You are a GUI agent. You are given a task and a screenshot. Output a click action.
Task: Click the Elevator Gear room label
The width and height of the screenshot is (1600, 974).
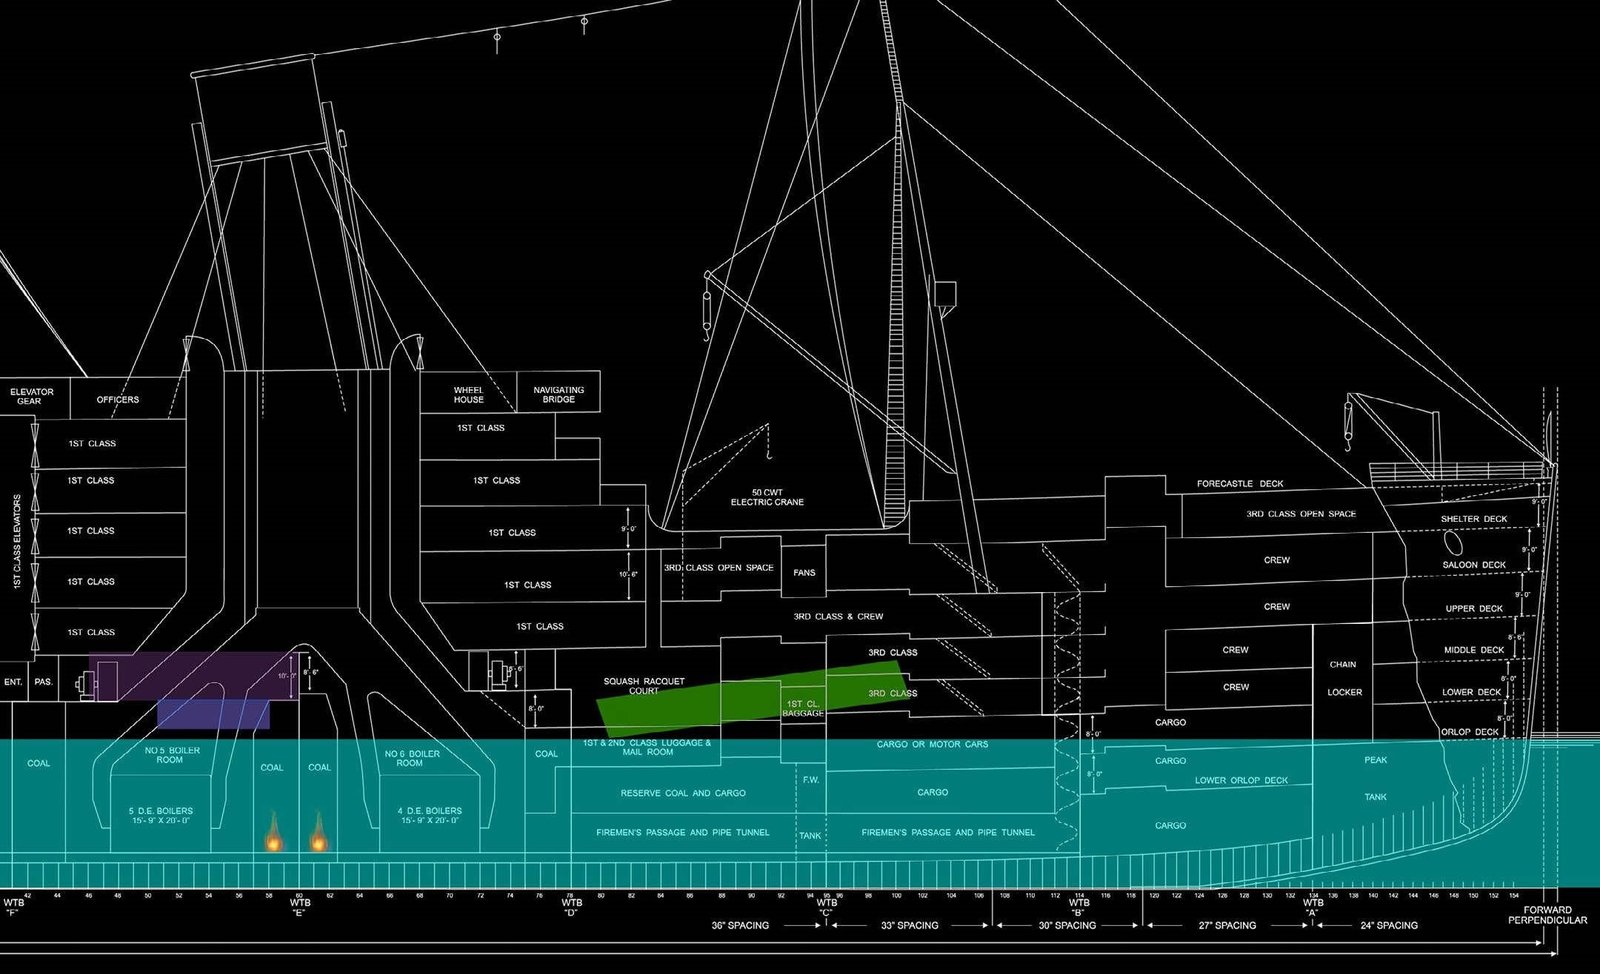pos(32,397)
